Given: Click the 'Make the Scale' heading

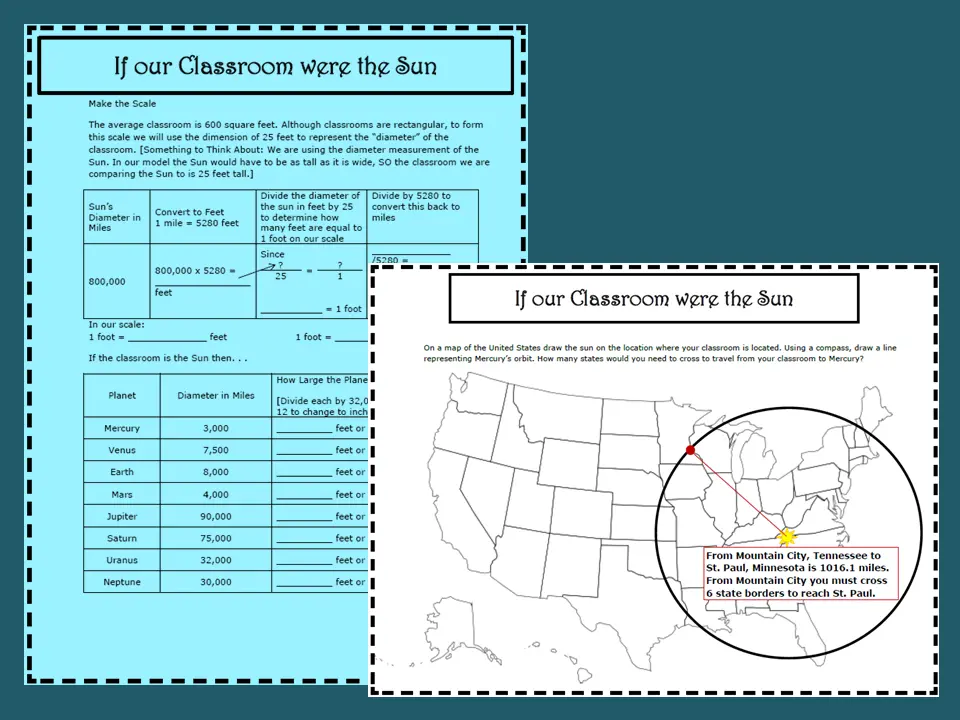Looking at the screenshot, I should [x=122, y=103].
